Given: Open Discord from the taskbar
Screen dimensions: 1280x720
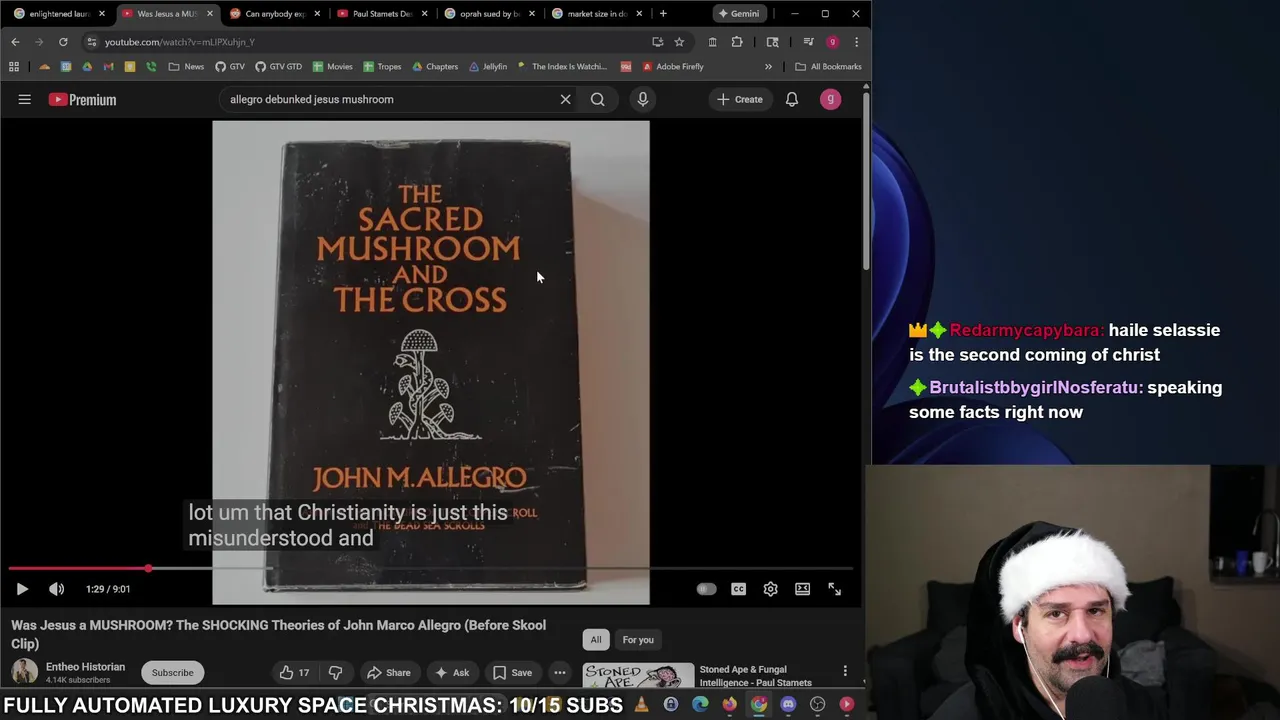Looking at the screenshot, I should pyautogui.click(x=788, y=705).
